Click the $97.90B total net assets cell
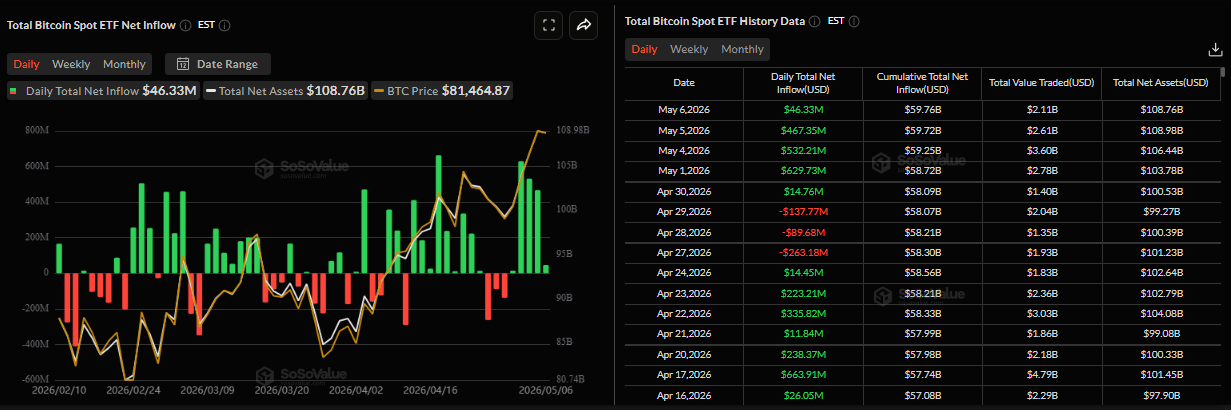This screenshot has width=1231, height=410. (x=1161, y=396)
